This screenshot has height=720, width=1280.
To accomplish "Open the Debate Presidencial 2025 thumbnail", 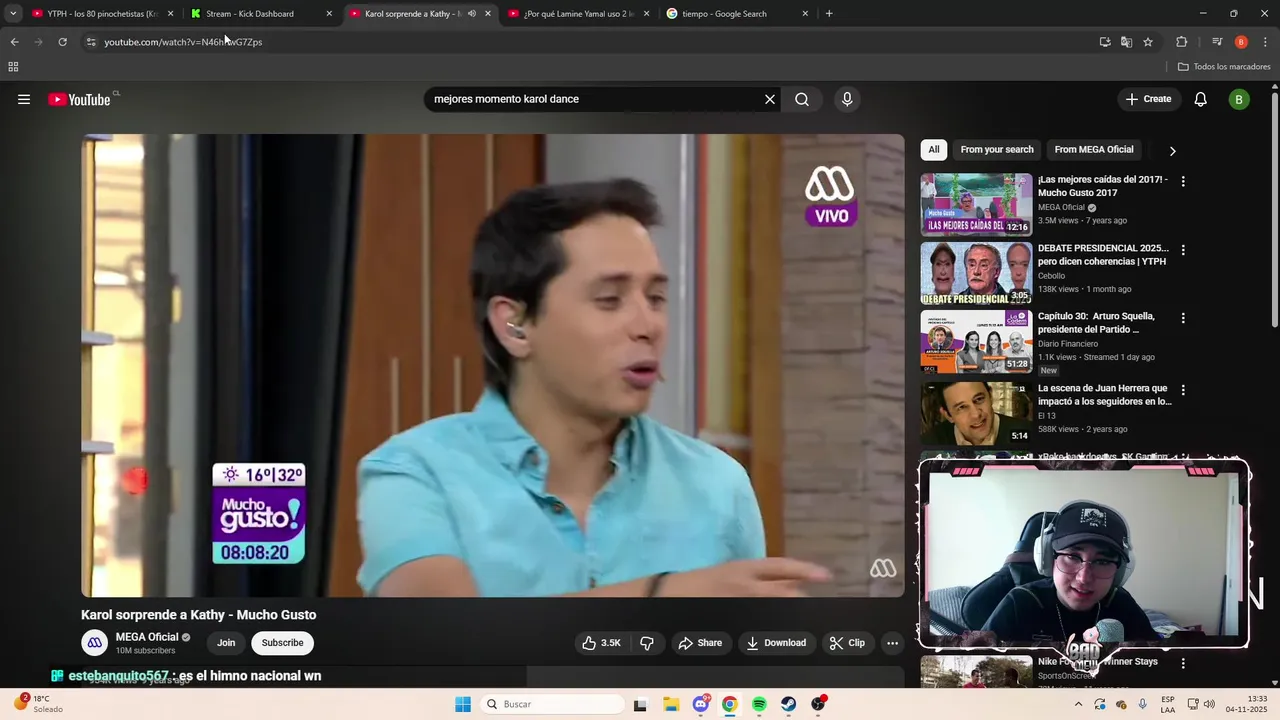I will [x=976, y=273].
